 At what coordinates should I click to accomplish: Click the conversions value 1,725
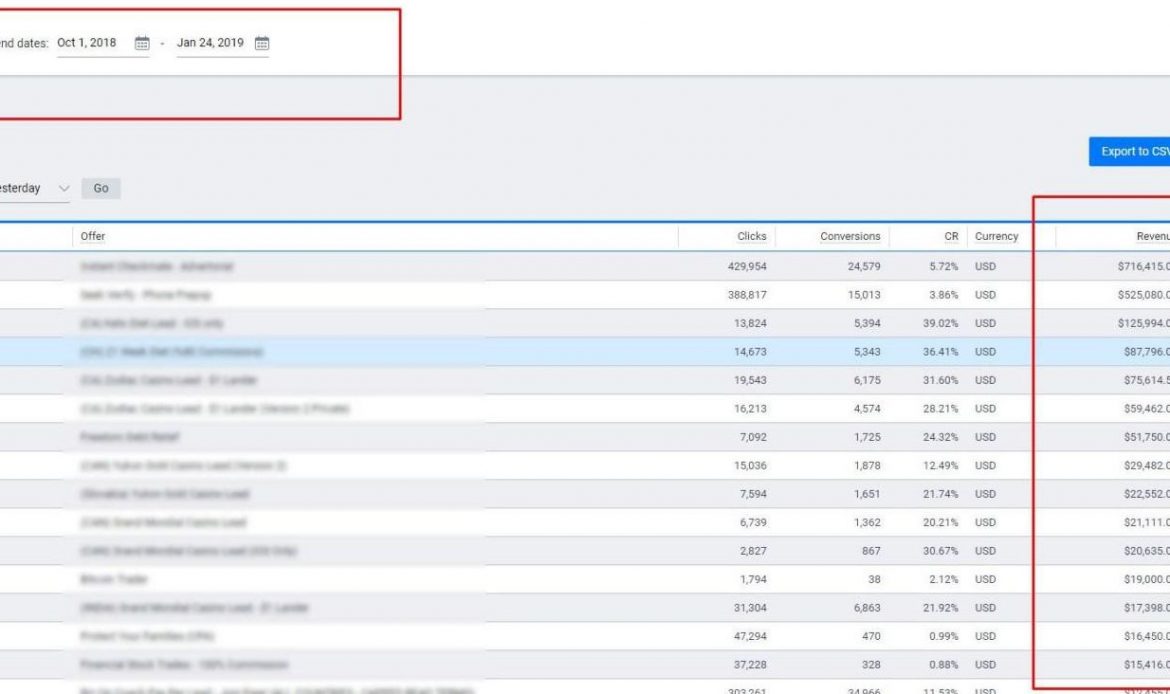[867, 437]
